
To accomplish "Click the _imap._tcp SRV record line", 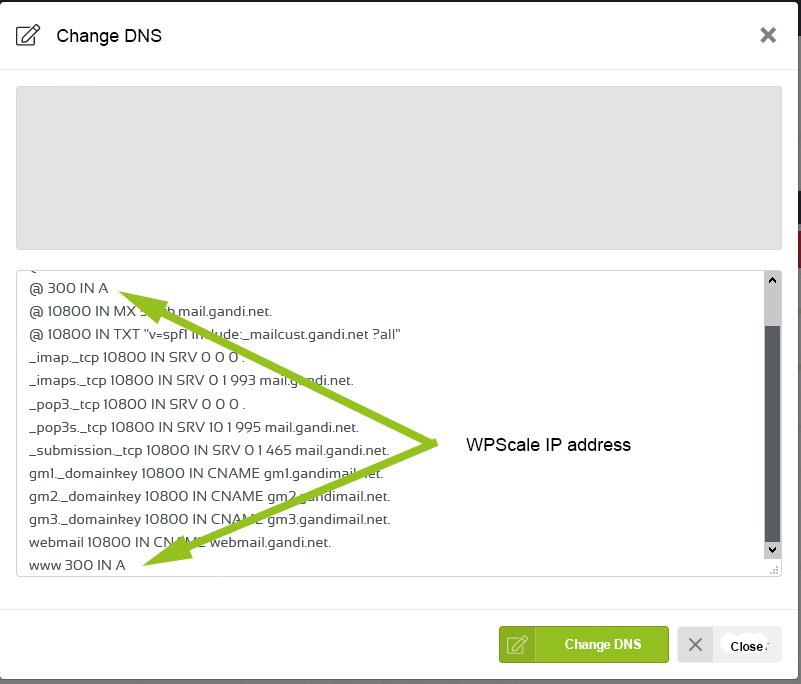I will 137,357.
